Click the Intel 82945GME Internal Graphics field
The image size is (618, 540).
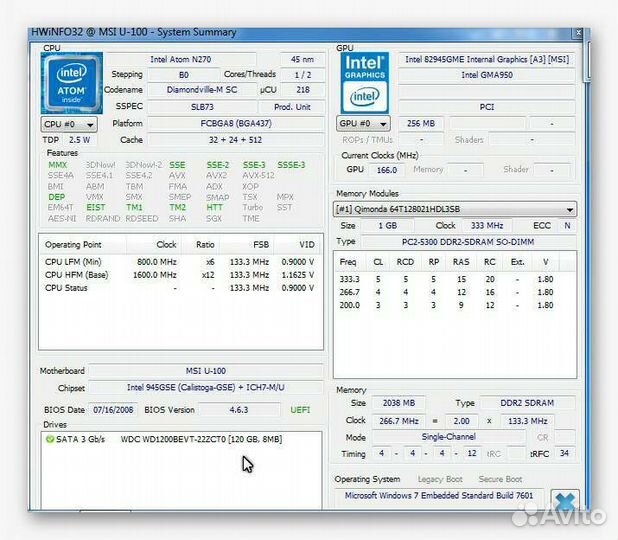pos(487,60)
